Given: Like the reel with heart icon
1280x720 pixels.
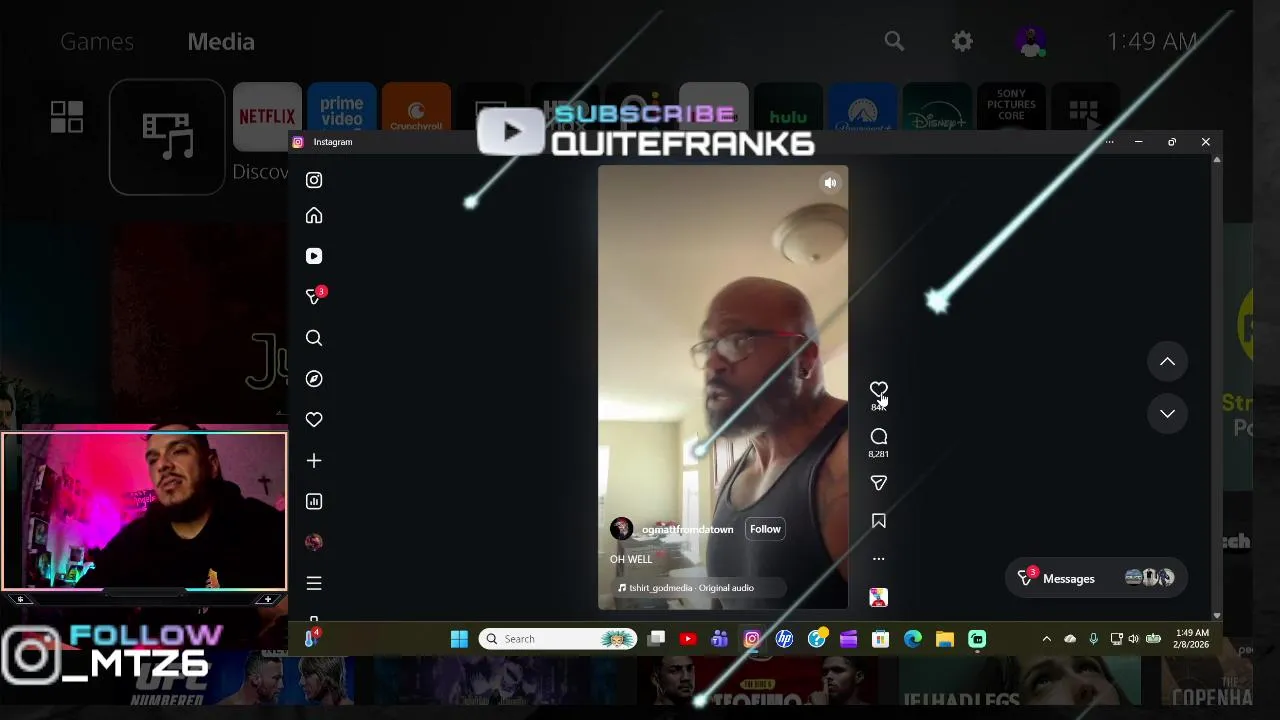Looking at the screenshot, I should click(x=878, y=390).
